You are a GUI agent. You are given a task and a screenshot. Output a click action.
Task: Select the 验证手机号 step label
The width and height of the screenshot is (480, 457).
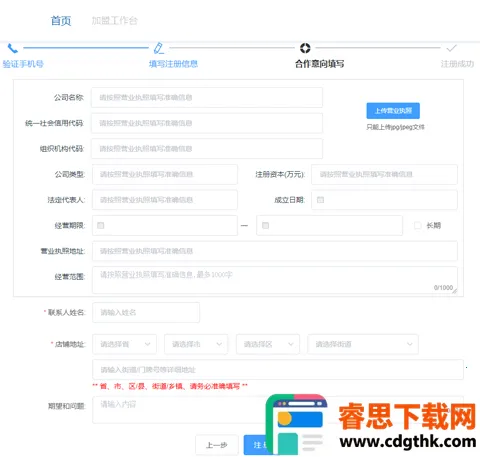(x=23, y=64)
